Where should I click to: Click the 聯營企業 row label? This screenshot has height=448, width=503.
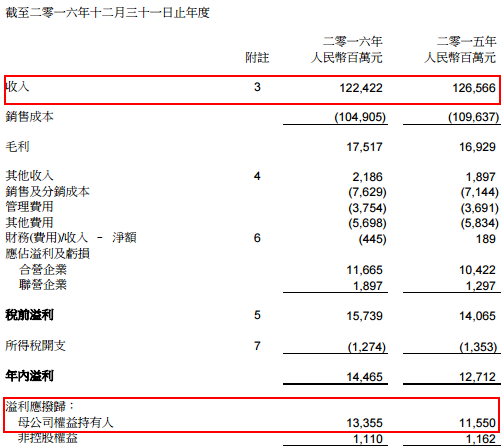click(x=43, y=285)
